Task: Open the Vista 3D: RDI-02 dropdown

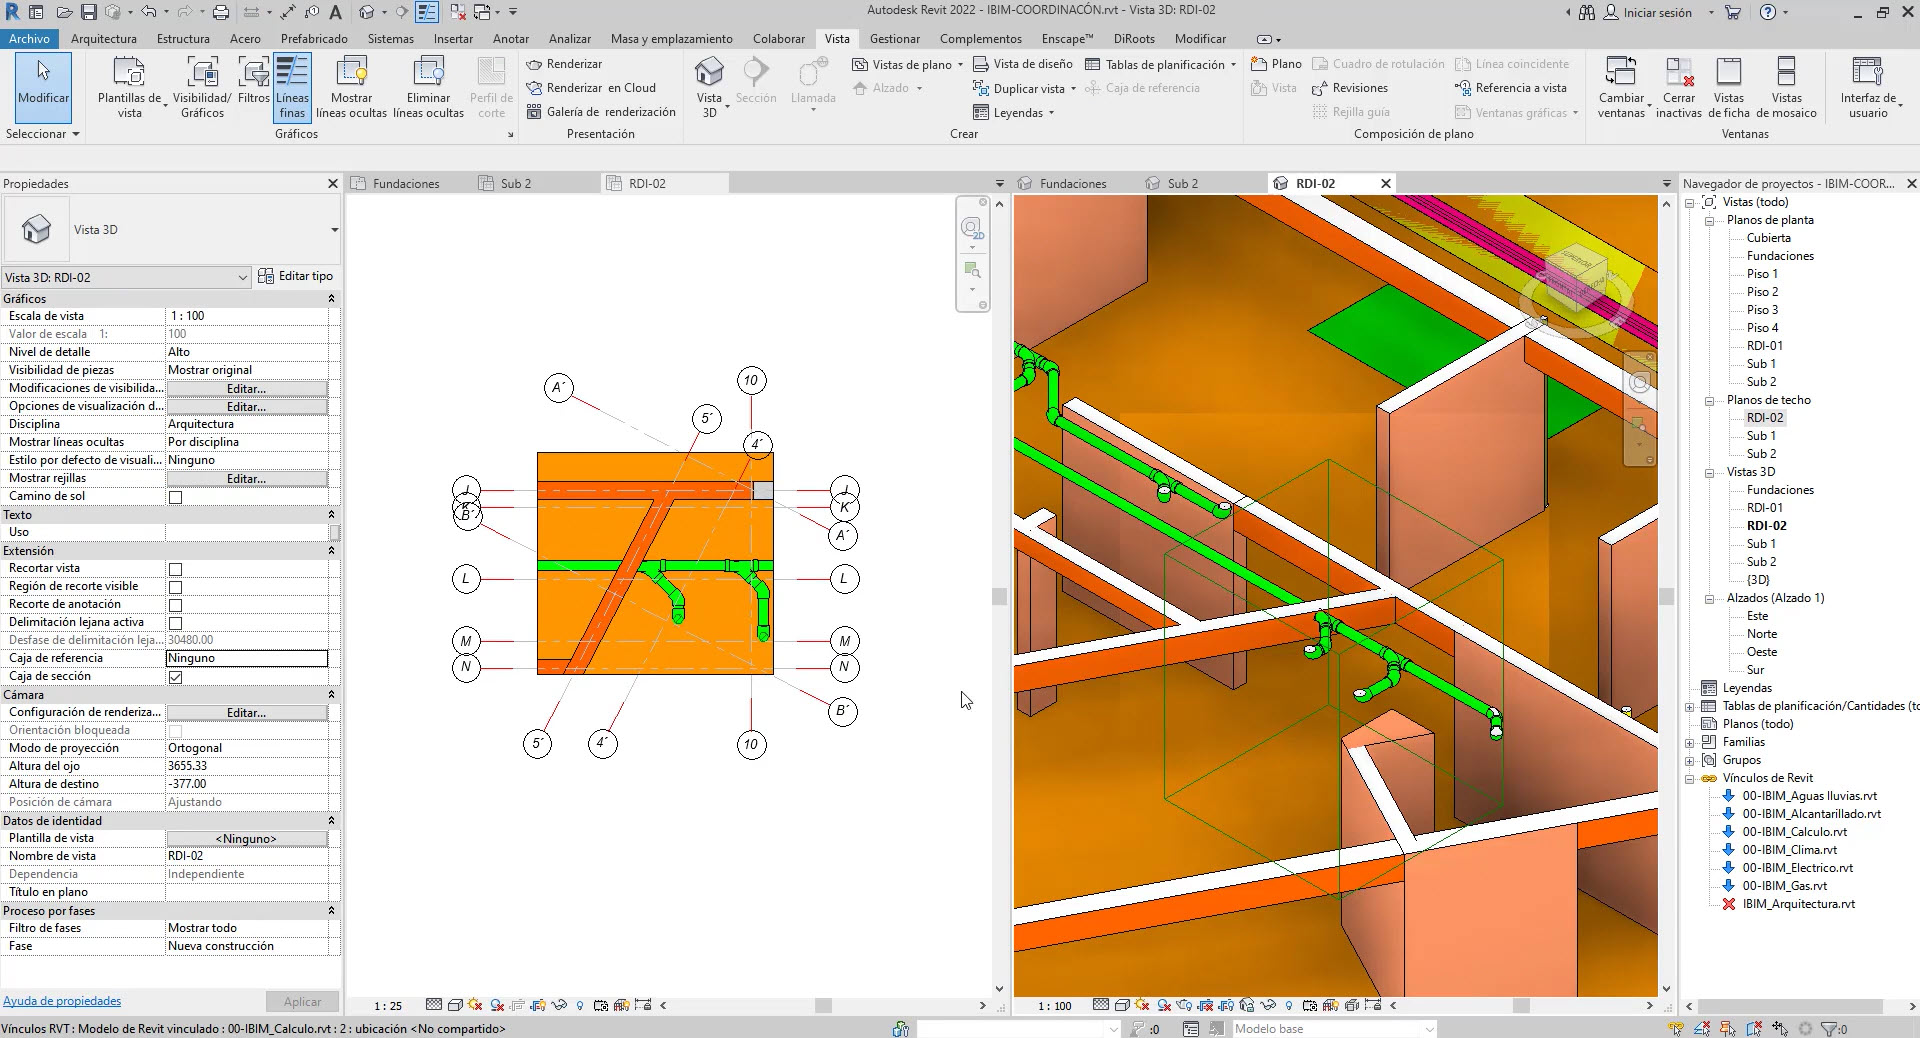Action: click(242, 278)
